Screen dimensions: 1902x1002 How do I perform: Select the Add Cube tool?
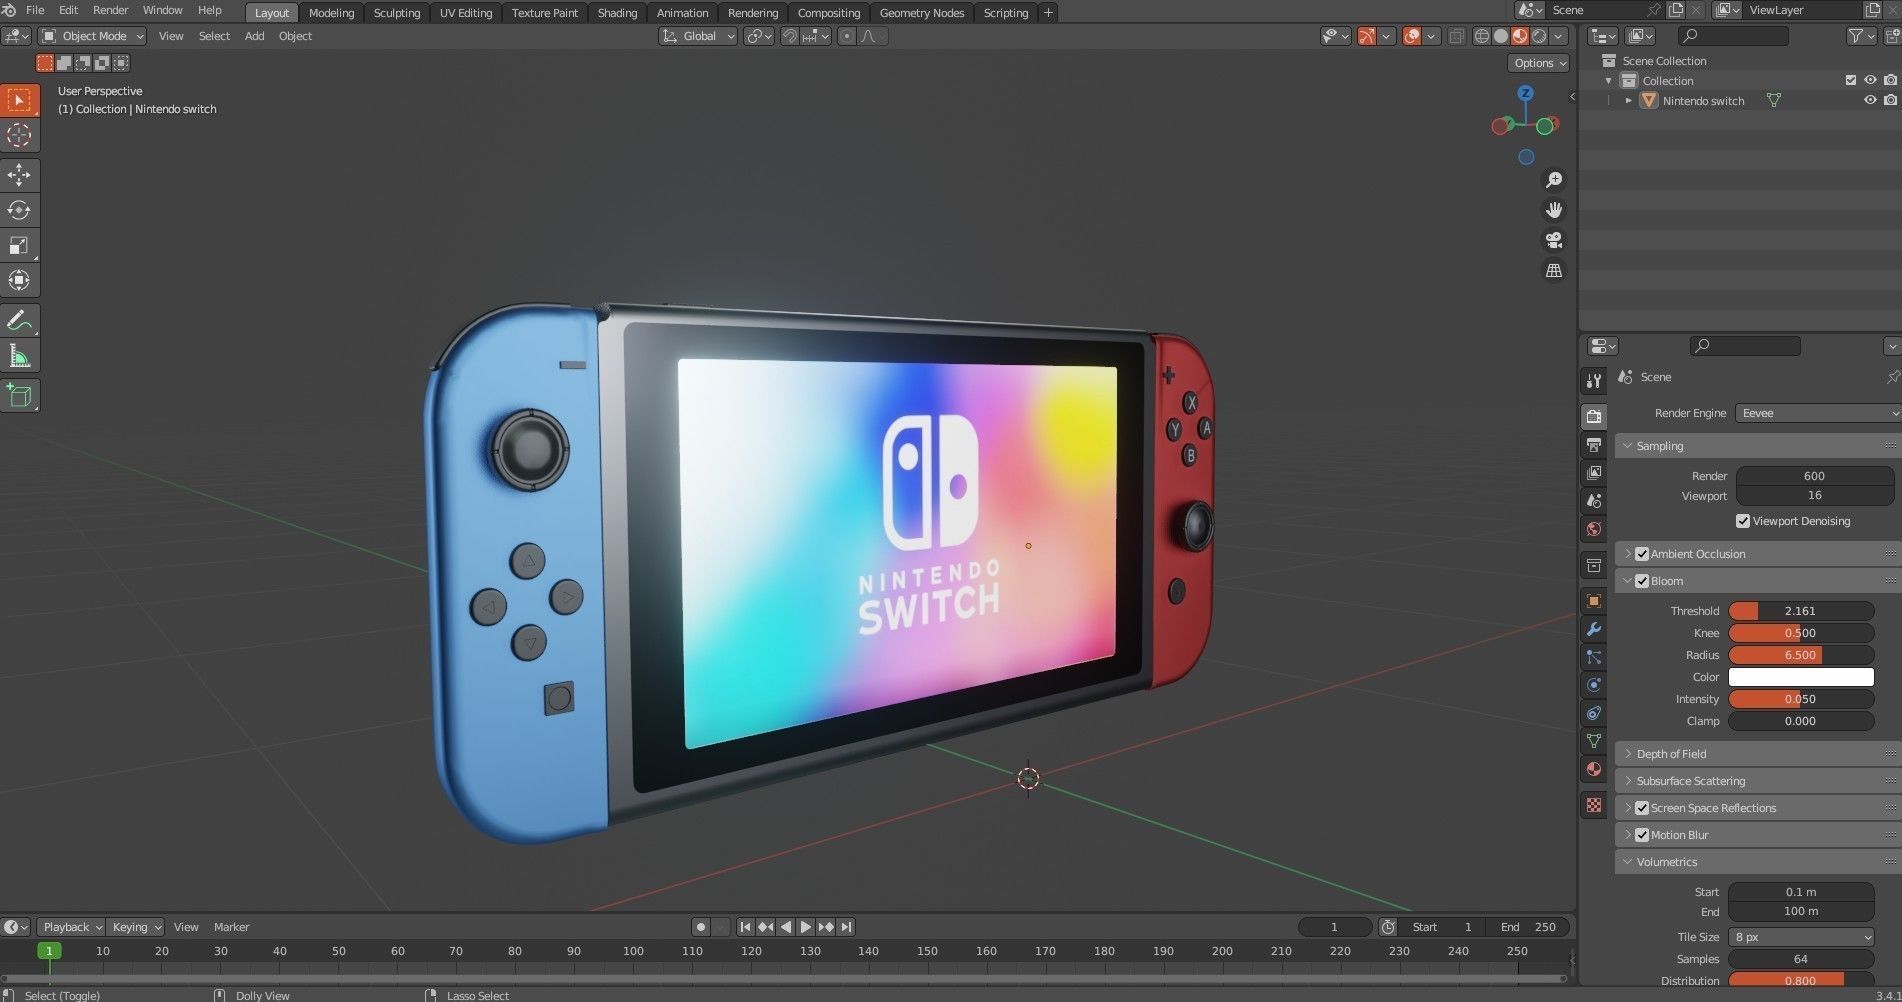19,396
